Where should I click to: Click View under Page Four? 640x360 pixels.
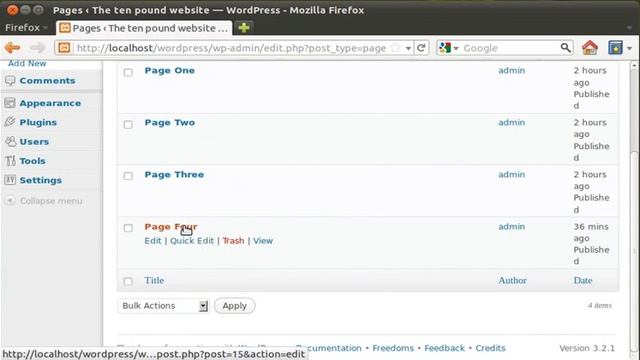263,240
